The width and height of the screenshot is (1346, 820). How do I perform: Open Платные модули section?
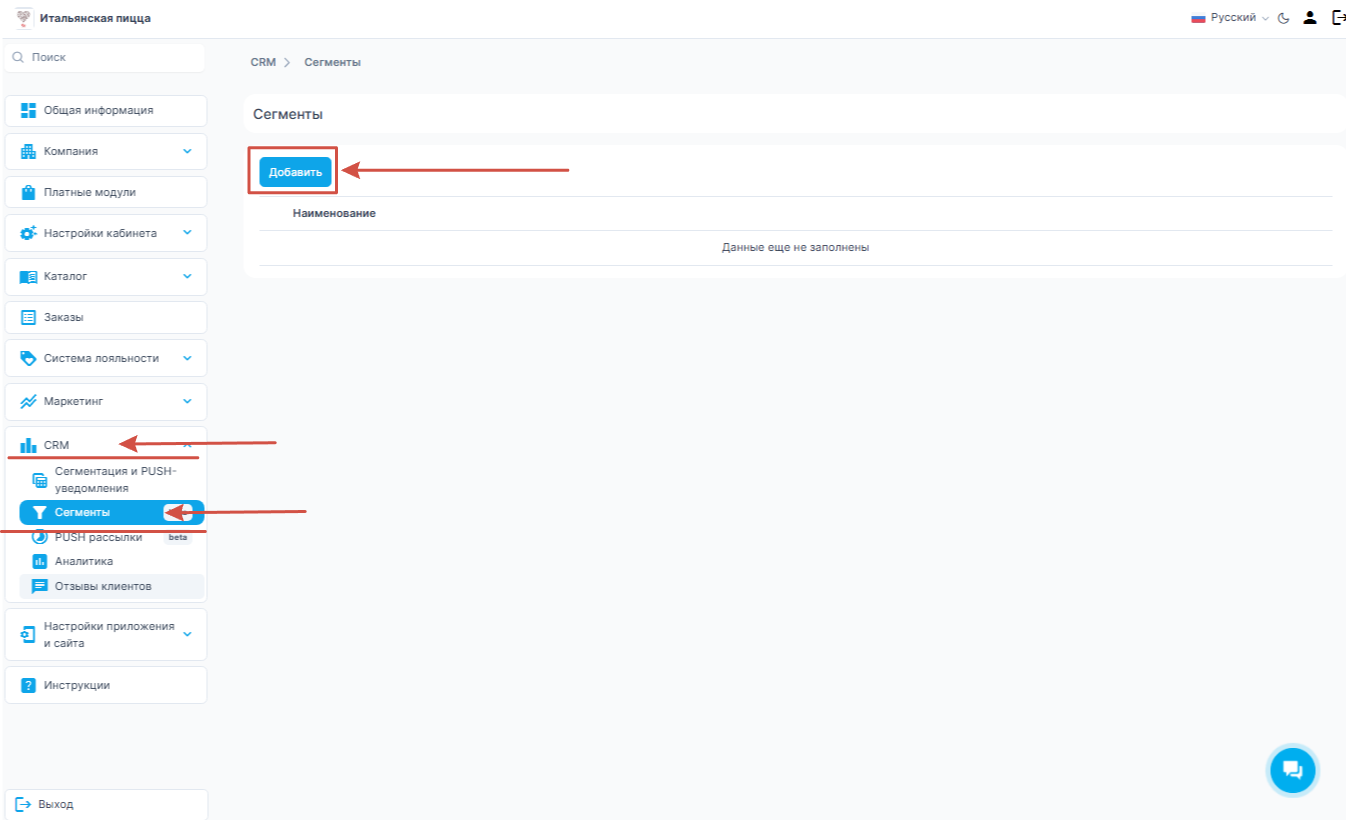tap(90, 192)
